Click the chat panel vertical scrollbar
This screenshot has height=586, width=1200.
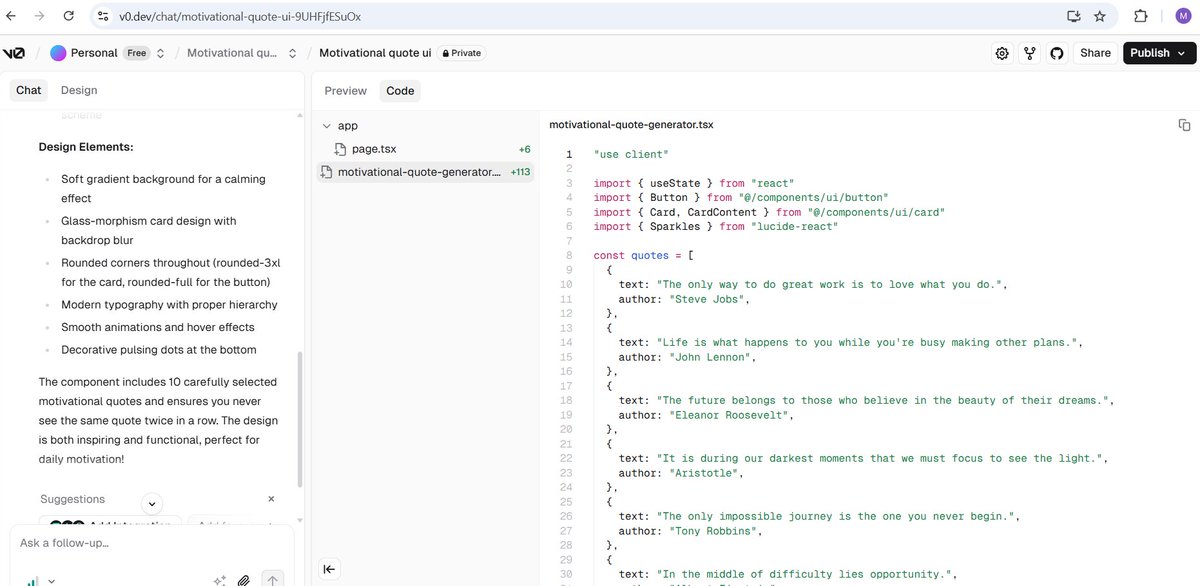[x=298, y=420]
